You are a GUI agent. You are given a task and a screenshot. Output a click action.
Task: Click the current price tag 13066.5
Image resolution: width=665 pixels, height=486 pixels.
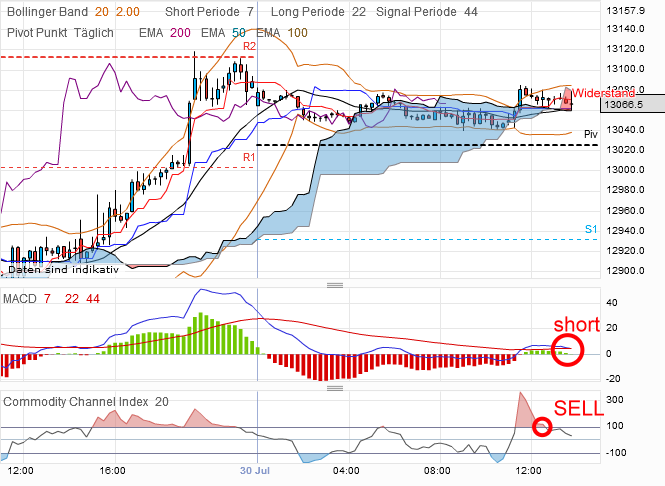coord(632,104)
